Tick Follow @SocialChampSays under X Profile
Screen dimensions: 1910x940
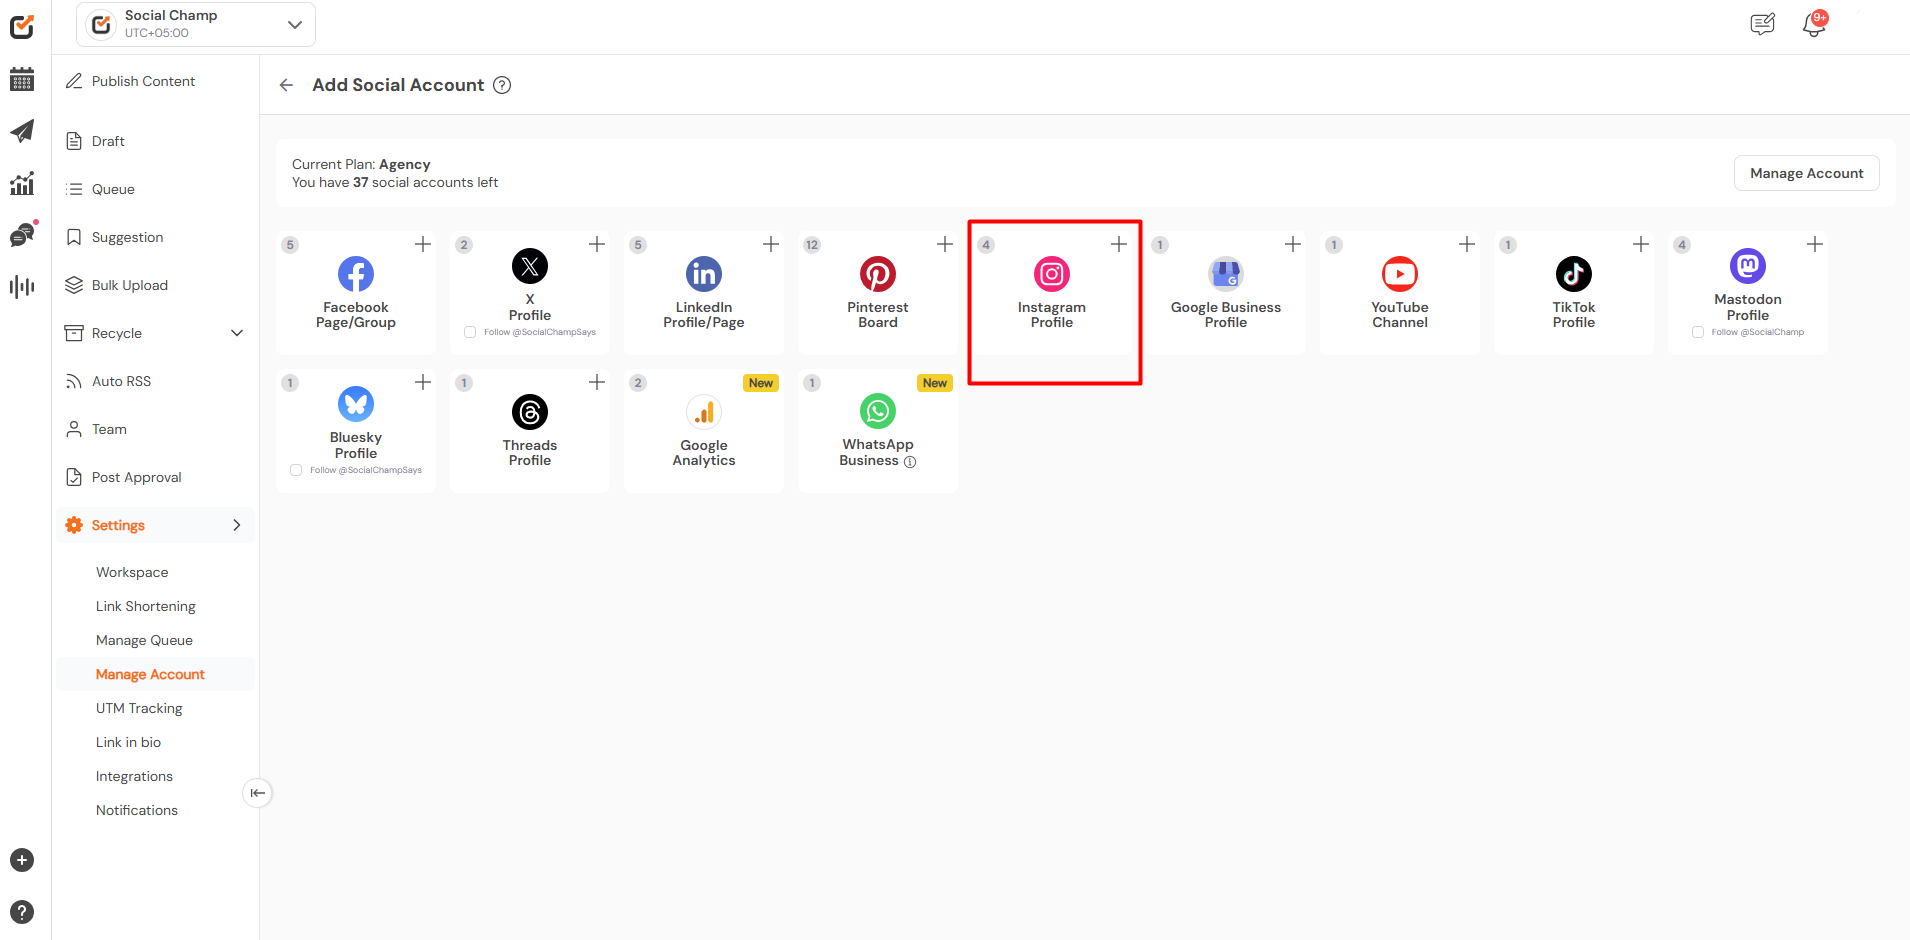(470, 332)
